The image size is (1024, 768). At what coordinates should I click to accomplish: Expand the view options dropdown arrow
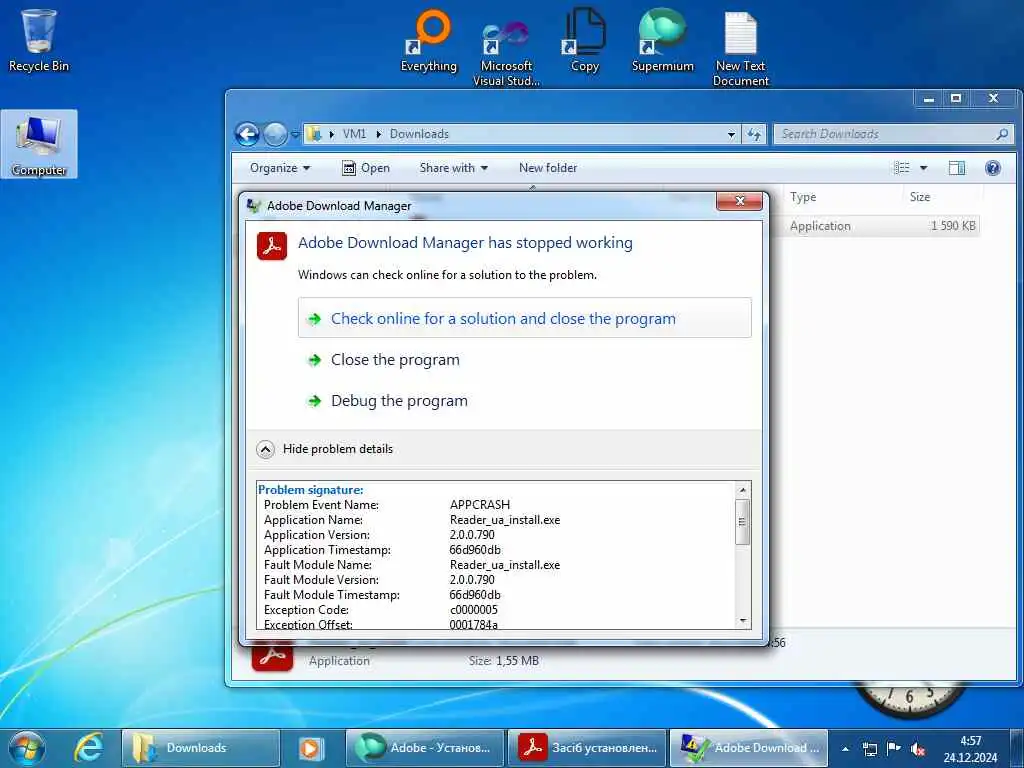923,168
